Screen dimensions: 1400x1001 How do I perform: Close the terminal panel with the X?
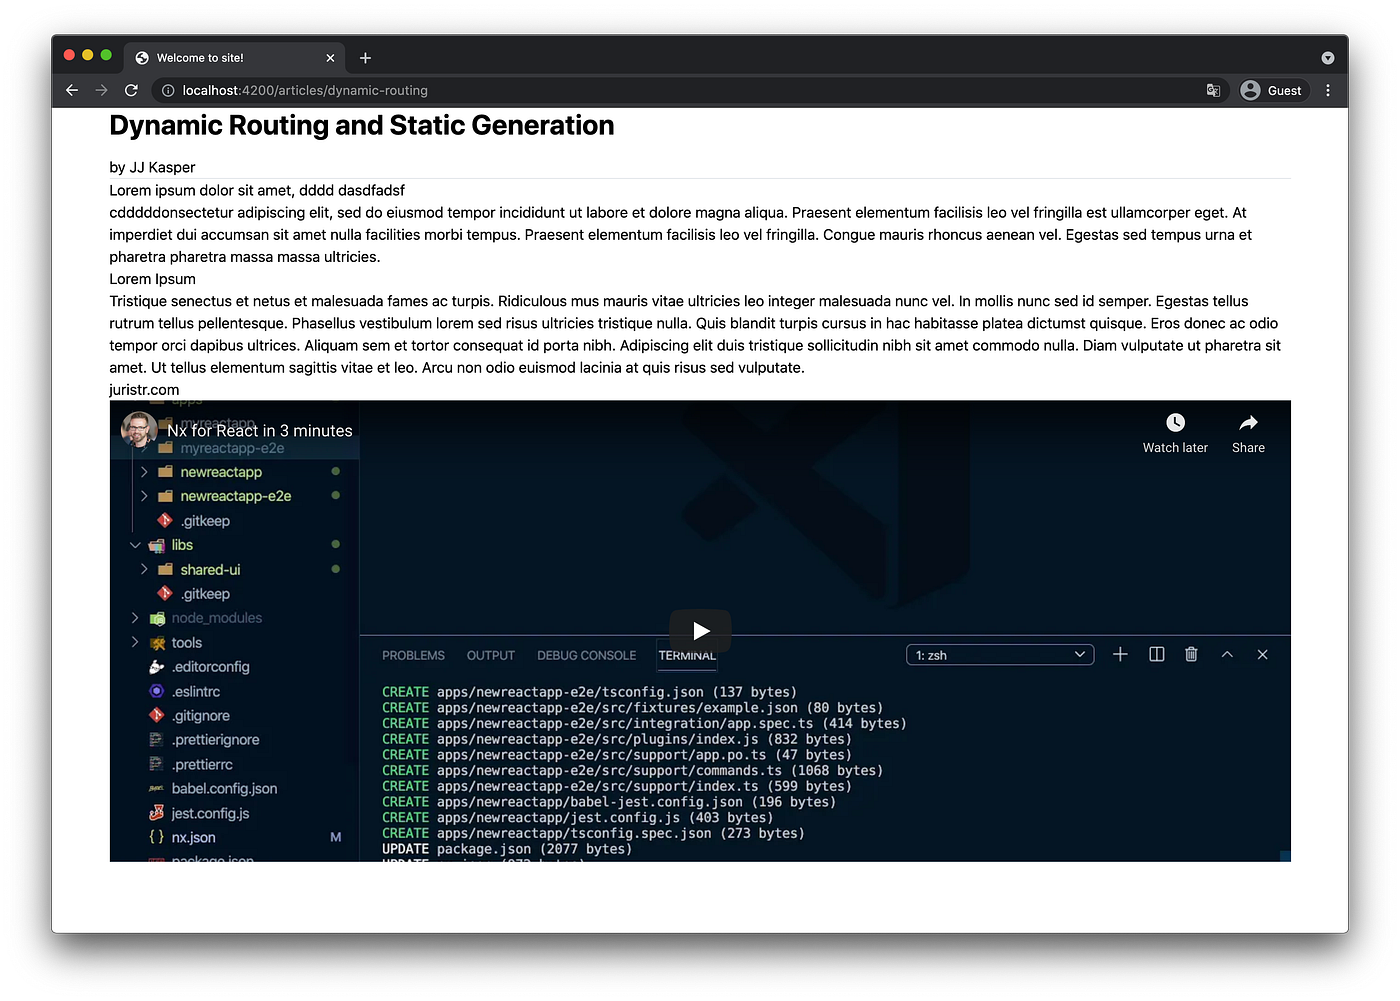pyautogui.click(x=1262, y=654)
